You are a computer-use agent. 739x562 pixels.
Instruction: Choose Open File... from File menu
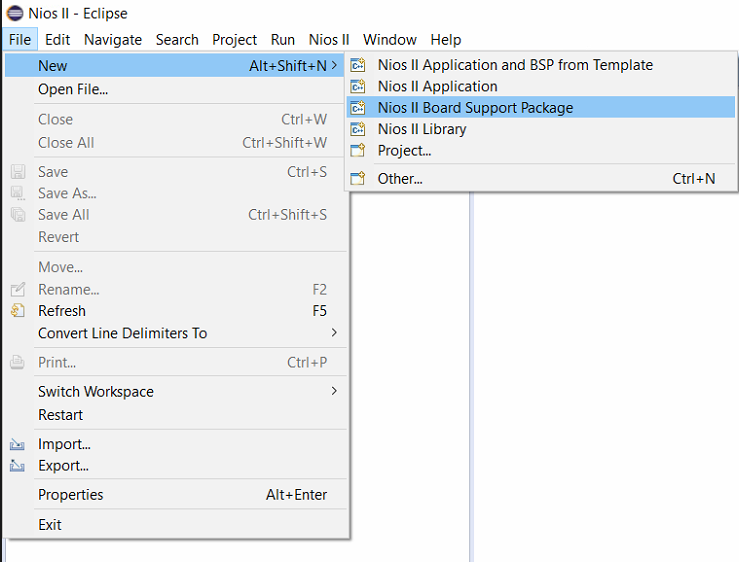pyautogui.click(x=73, y=90)
